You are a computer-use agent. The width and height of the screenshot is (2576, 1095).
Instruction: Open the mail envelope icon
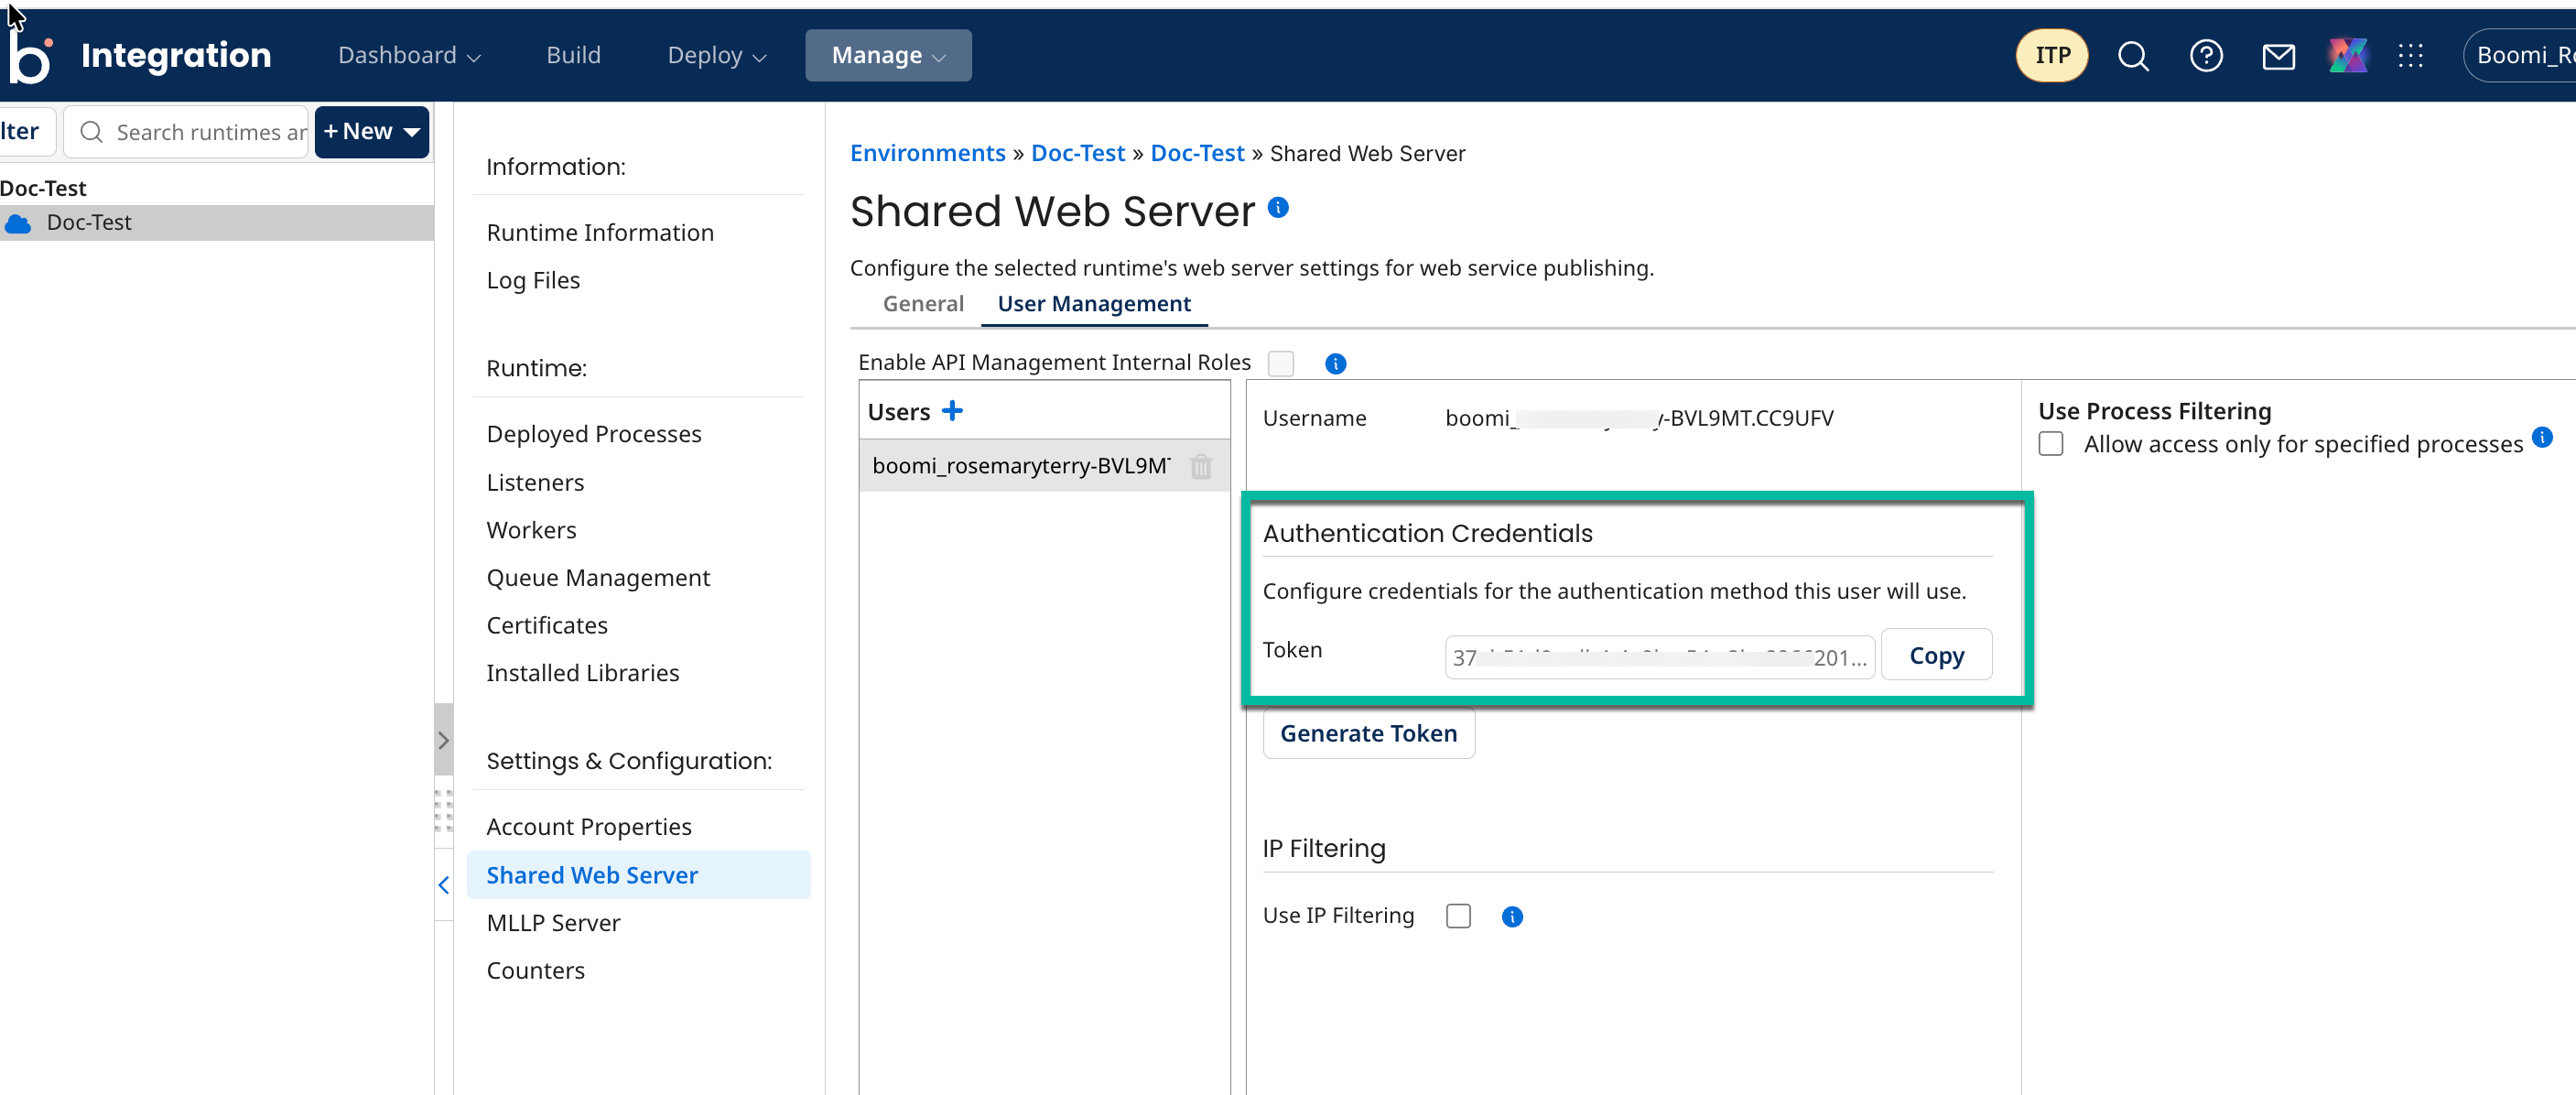(2278, 57)
